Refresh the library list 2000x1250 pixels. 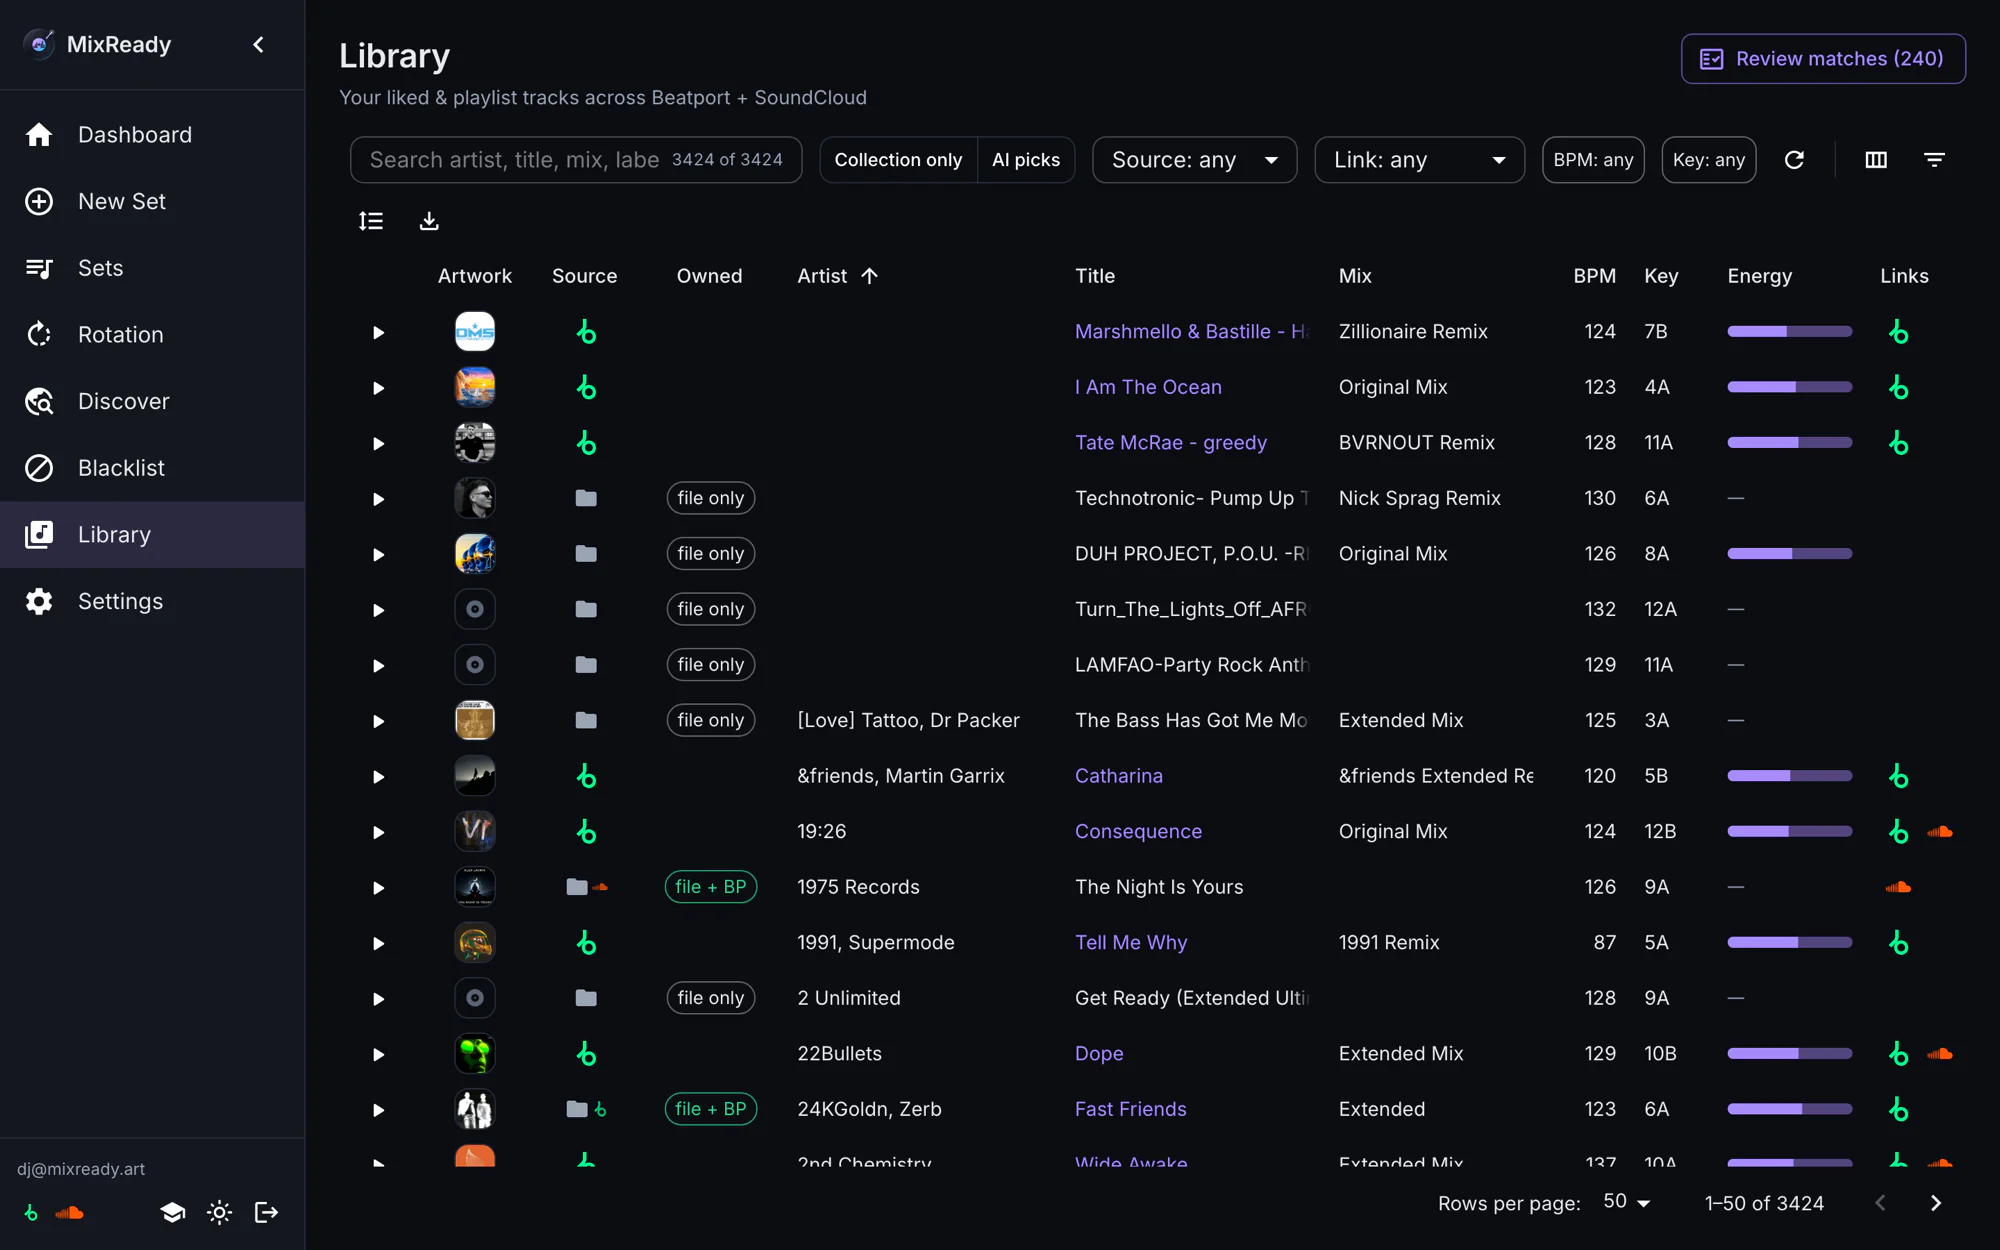point(1794,160)
